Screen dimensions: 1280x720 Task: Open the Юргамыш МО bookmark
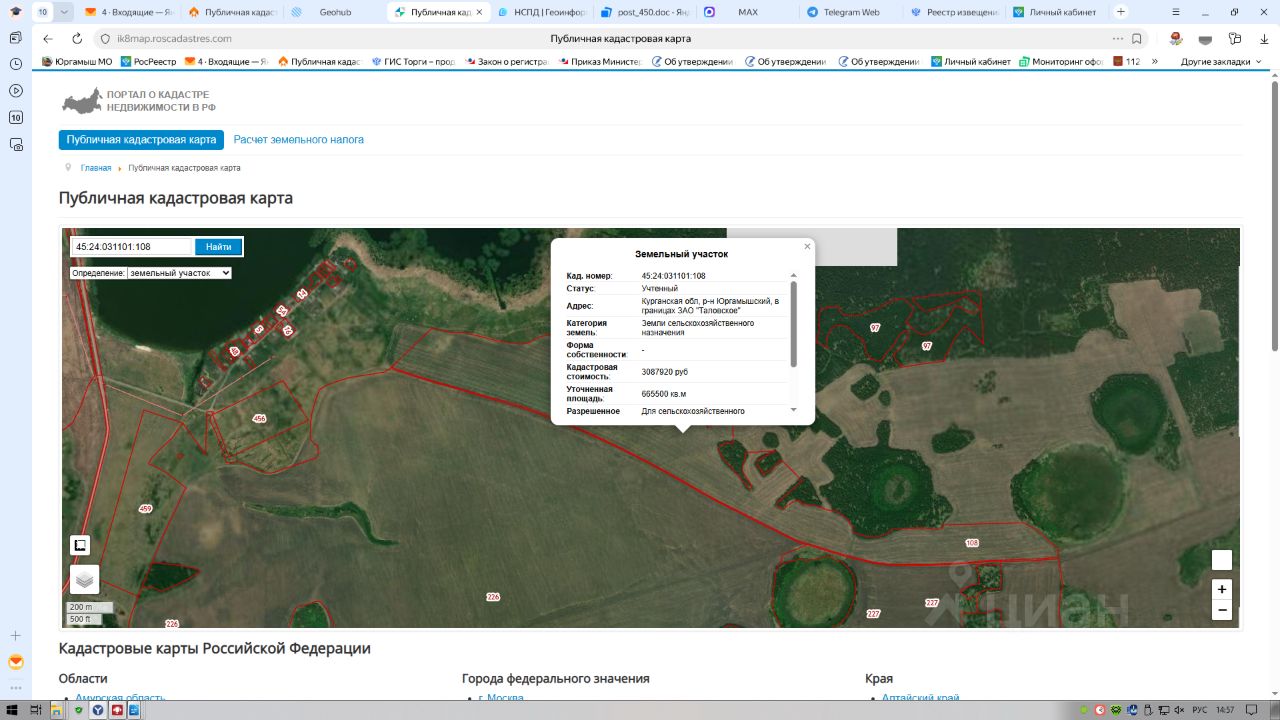77,61
